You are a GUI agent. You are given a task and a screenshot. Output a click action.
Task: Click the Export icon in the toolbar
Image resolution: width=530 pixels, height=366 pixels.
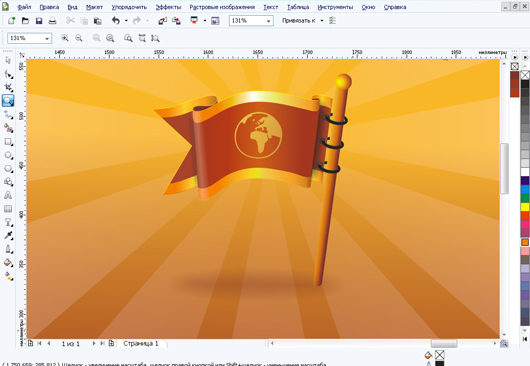[176, 21]
